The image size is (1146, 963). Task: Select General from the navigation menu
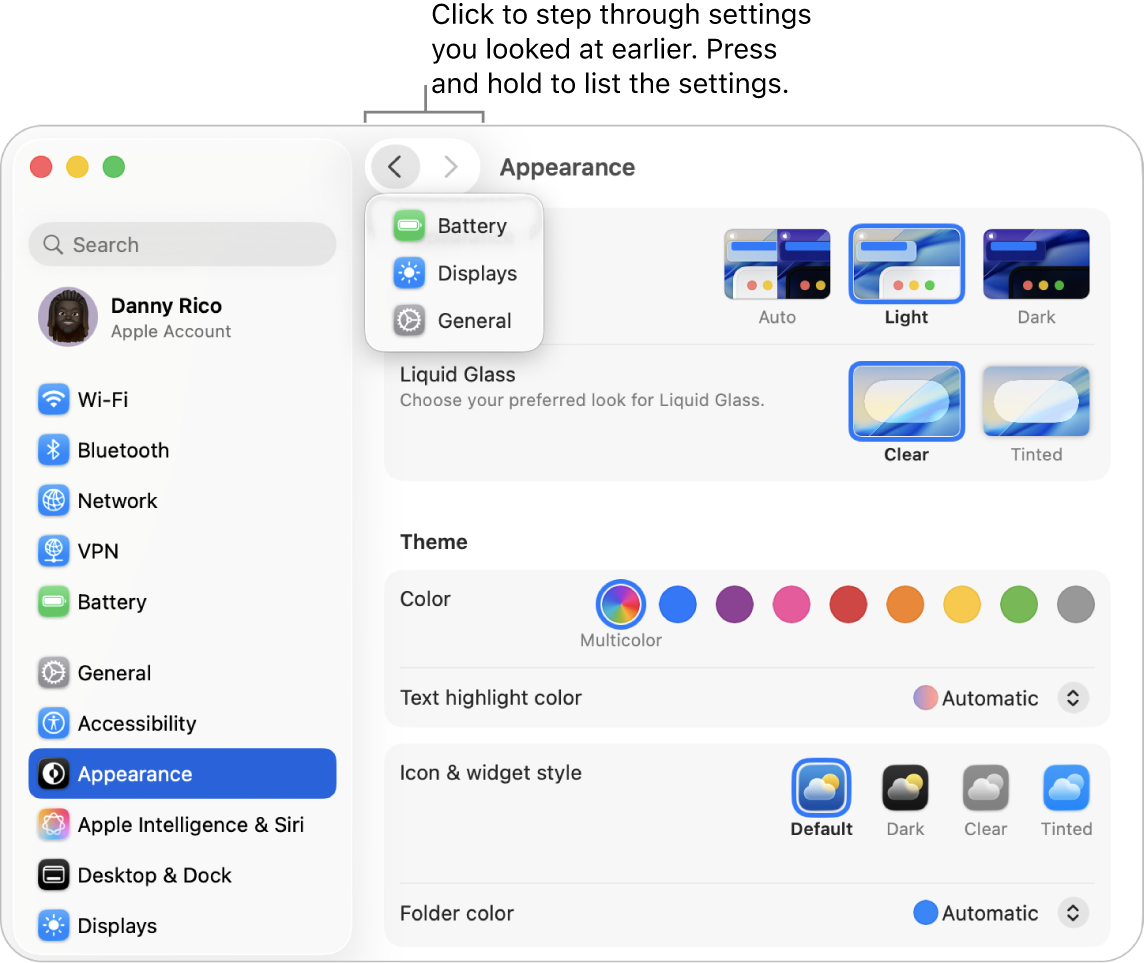473,320
